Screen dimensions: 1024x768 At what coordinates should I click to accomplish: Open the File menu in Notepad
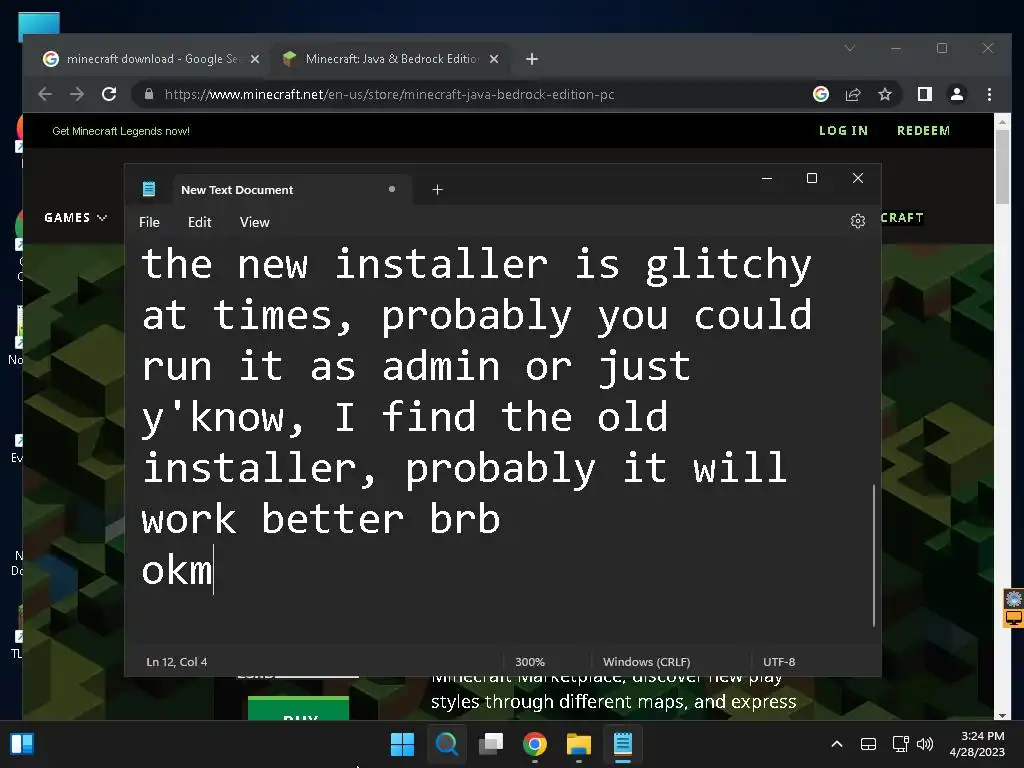pyautogui.click(x=149, y=222)
